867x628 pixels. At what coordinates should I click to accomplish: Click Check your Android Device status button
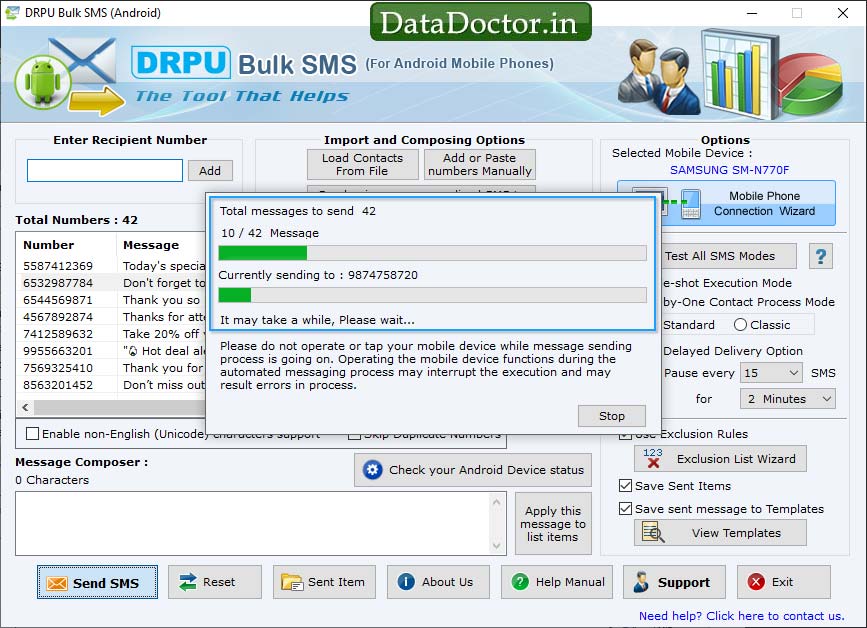(x=473, y=470)
